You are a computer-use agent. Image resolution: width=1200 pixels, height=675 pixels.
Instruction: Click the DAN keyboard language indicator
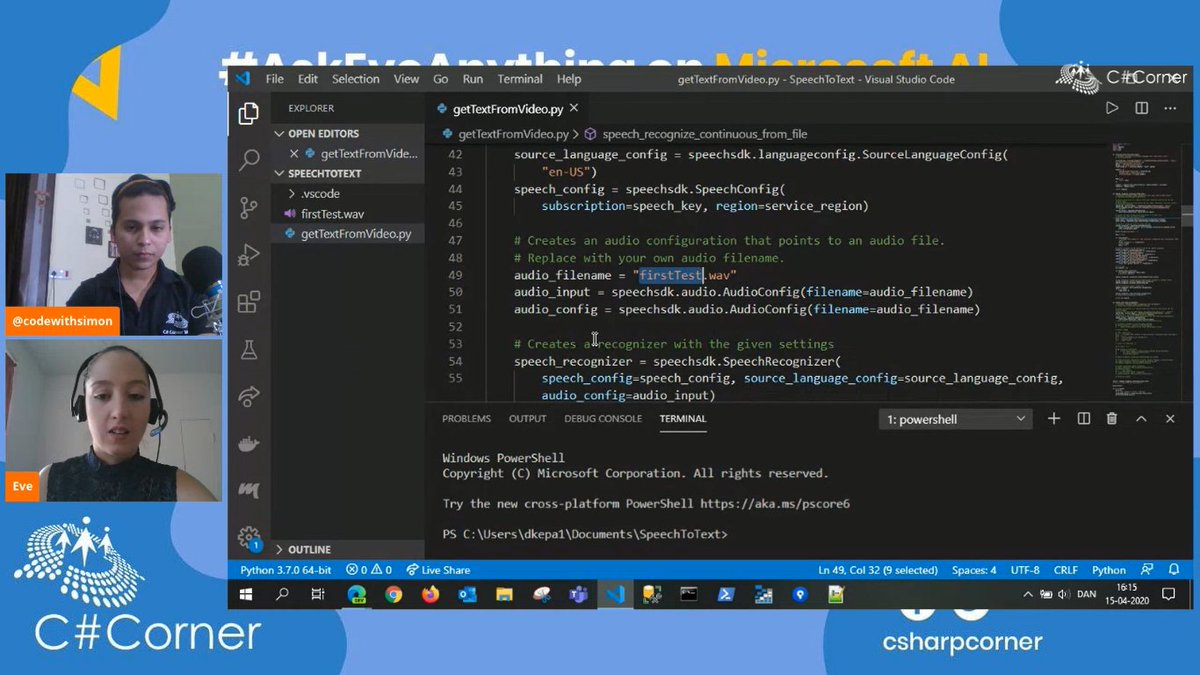click(1087, 594)
